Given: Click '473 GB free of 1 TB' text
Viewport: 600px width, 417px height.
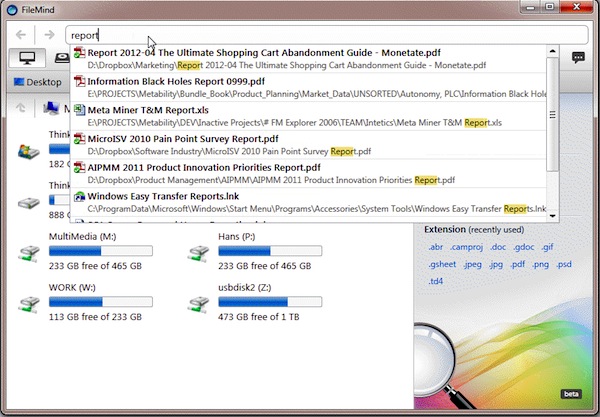Looking at the screenshot, I should pyautogui.click(x=259, y=317).
